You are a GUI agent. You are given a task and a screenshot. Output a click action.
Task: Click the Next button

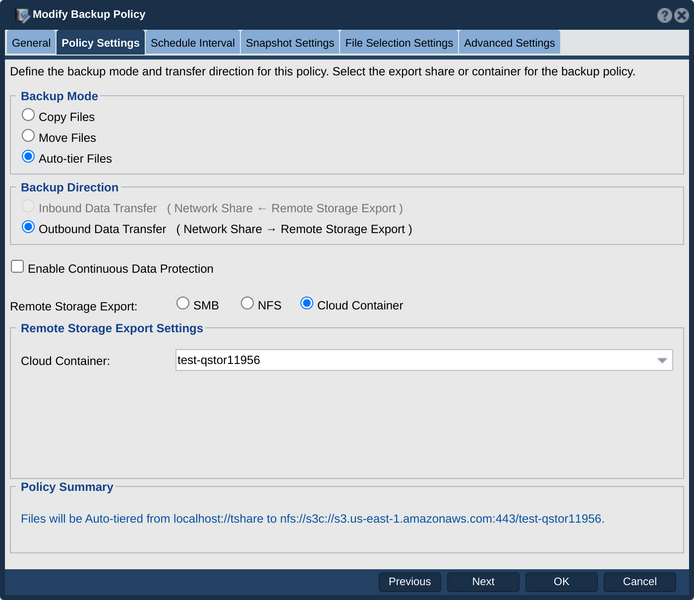483,581
